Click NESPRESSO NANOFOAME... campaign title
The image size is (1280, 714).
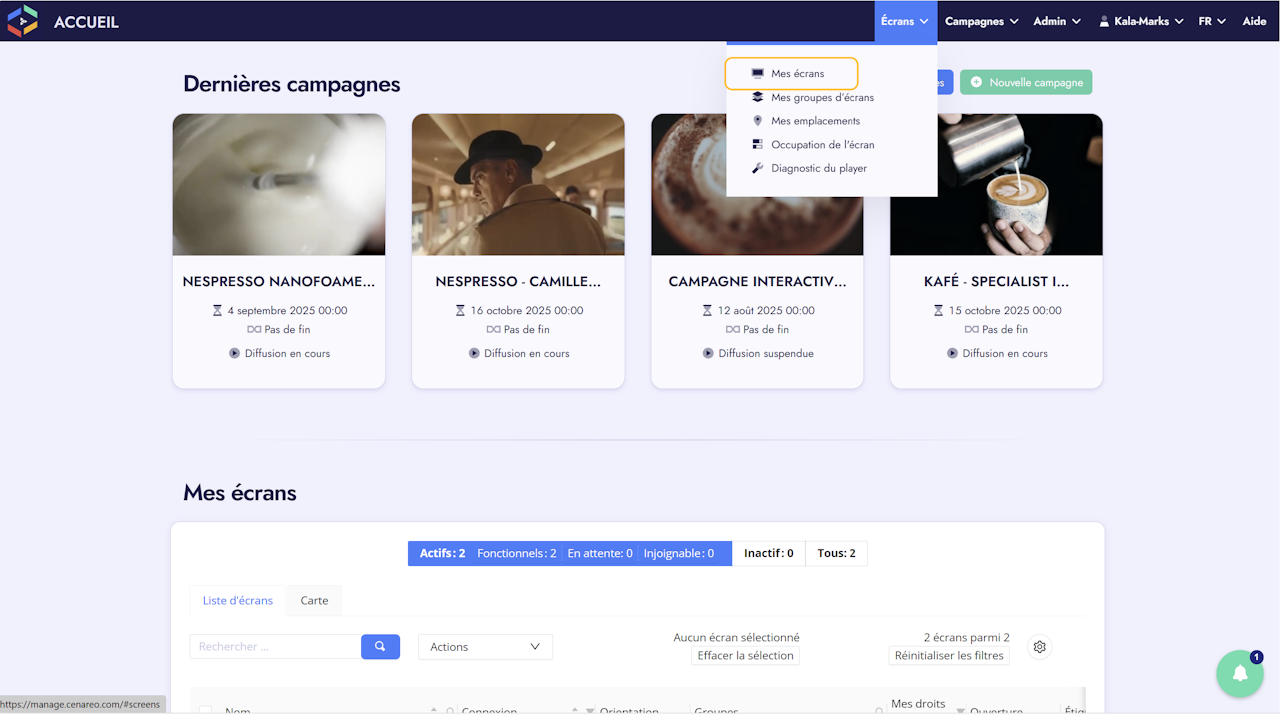[x=279, y=282]
